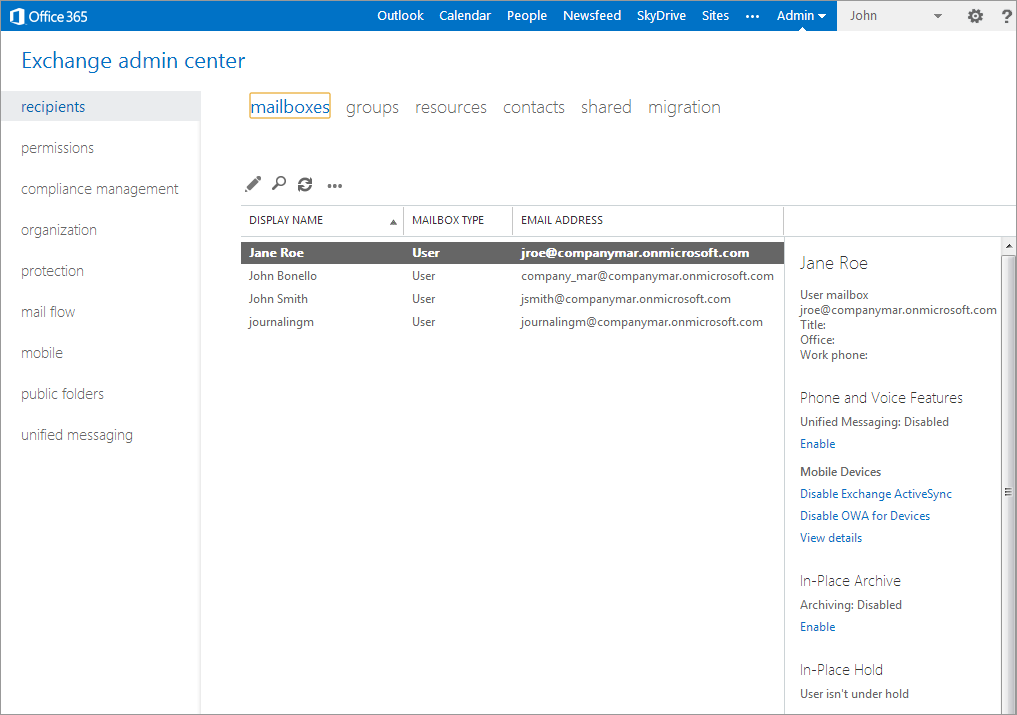Enable Unified Messaging for Jane Roe
Image resolution: width=1017 pixels, height=715 pixels.
[817, 443]
